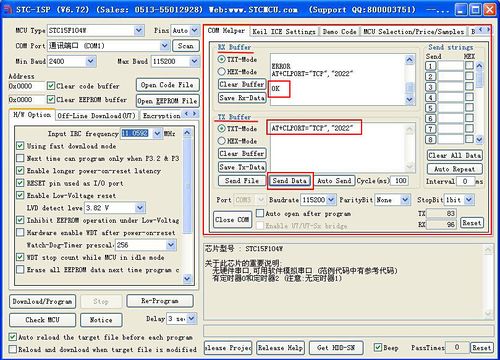Toggle Clear code buffer checkbox

click(x=51, y=86)
